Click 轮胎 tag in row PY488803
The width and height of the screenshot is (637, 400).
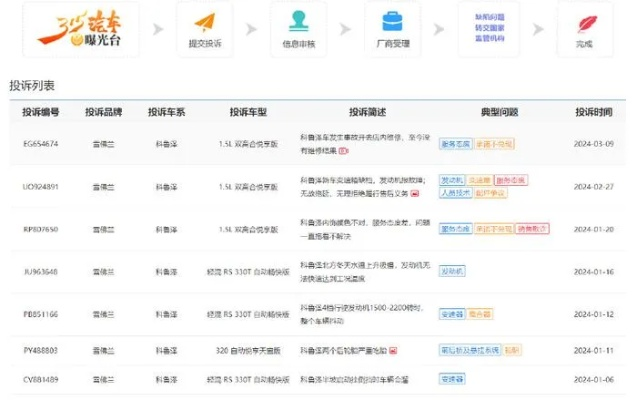click(512, 350)
